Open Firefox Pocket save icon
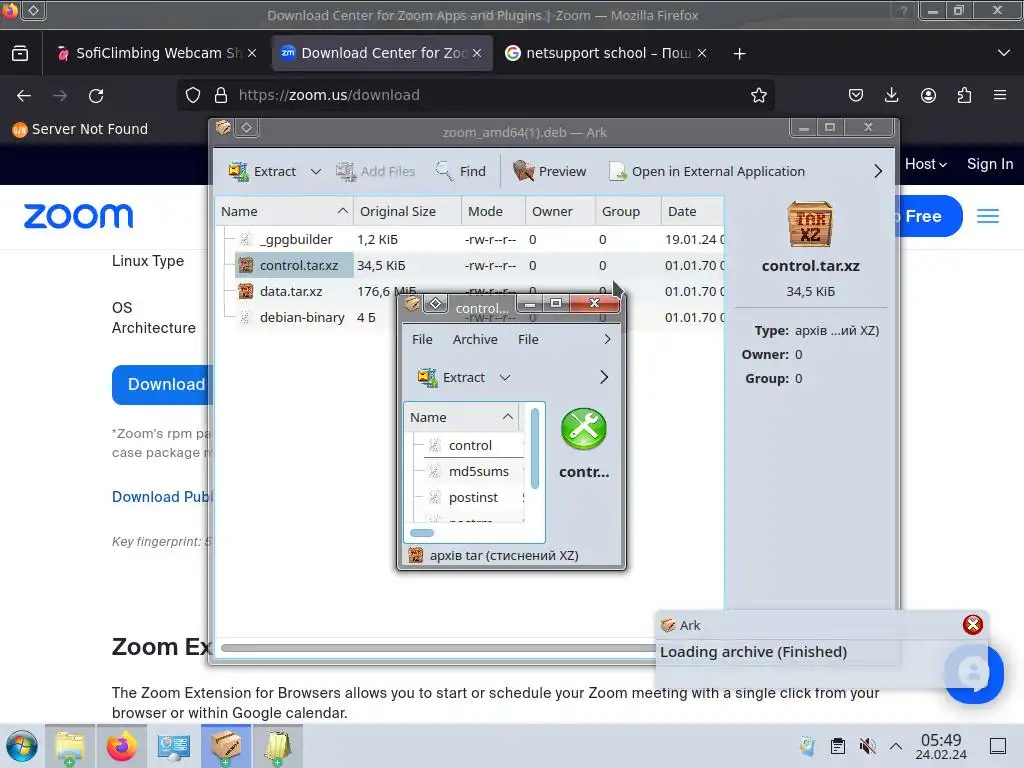The image size is (1024, 768). tap(856, 95)
